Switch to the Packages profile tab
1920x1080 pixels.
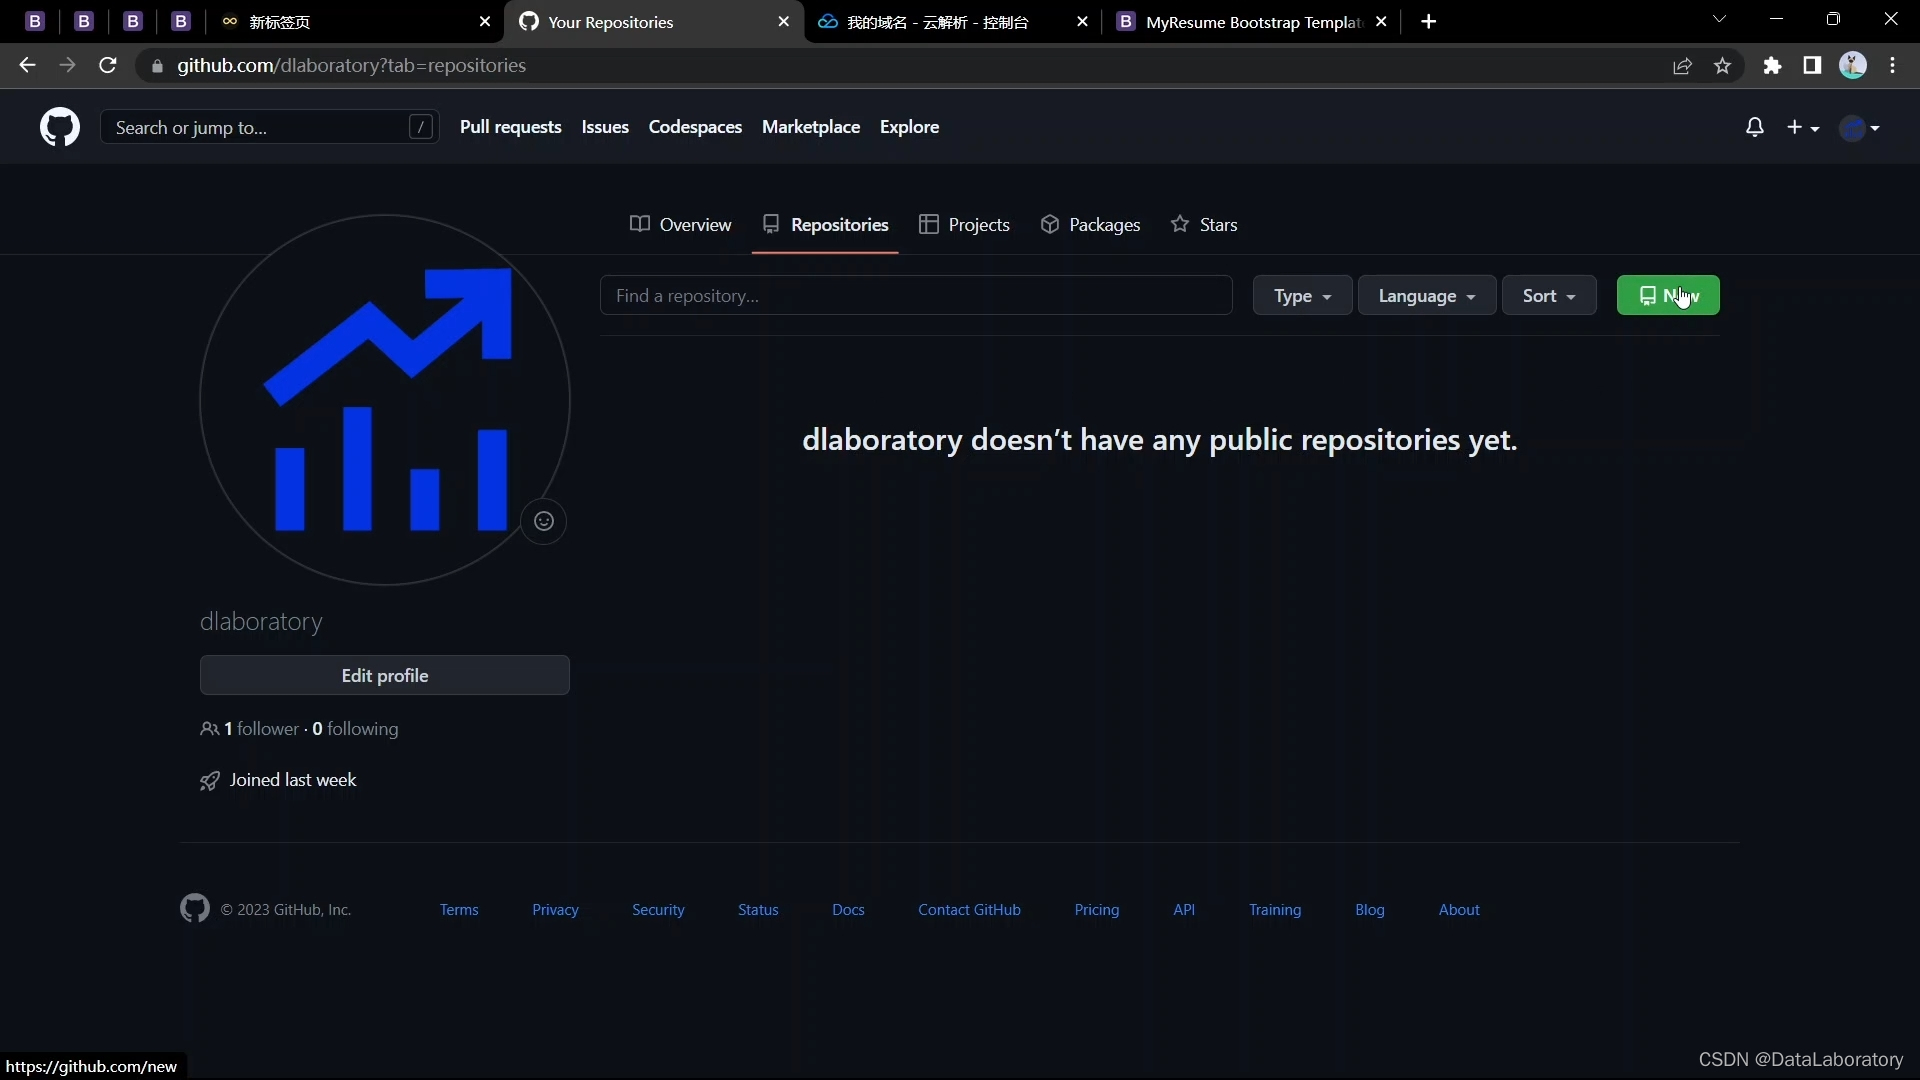tap(1090, 225)
